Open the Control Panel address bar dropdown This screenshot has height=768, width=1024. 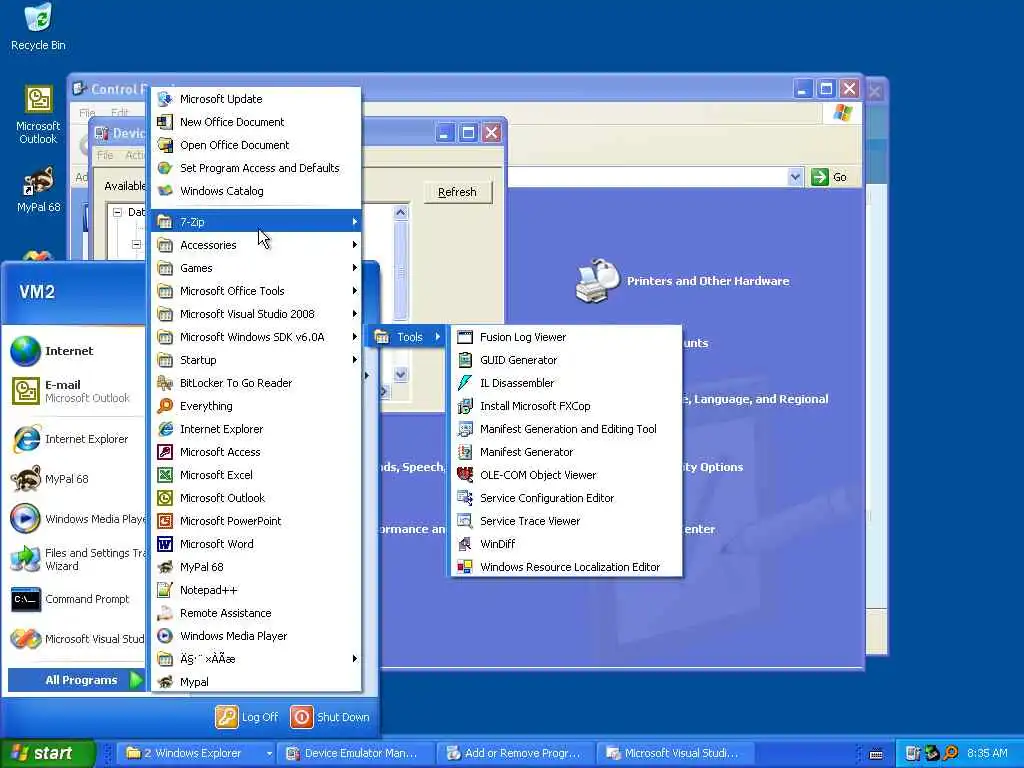[795, 177]
